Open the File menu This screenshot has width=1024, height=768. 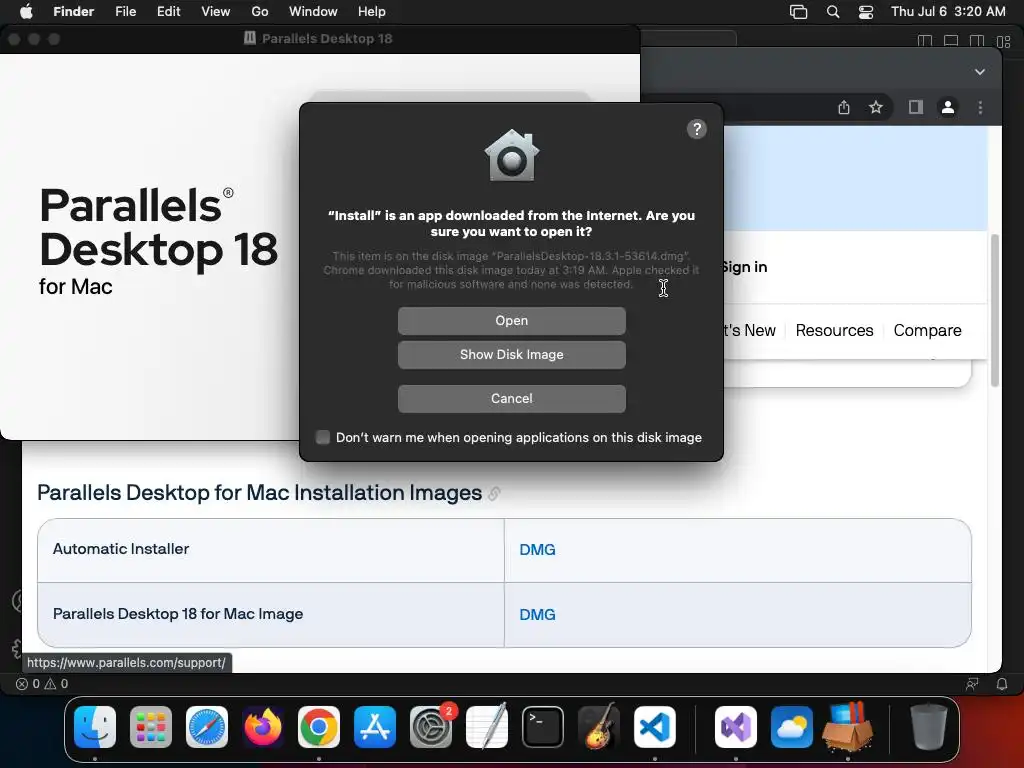point(125,11)
